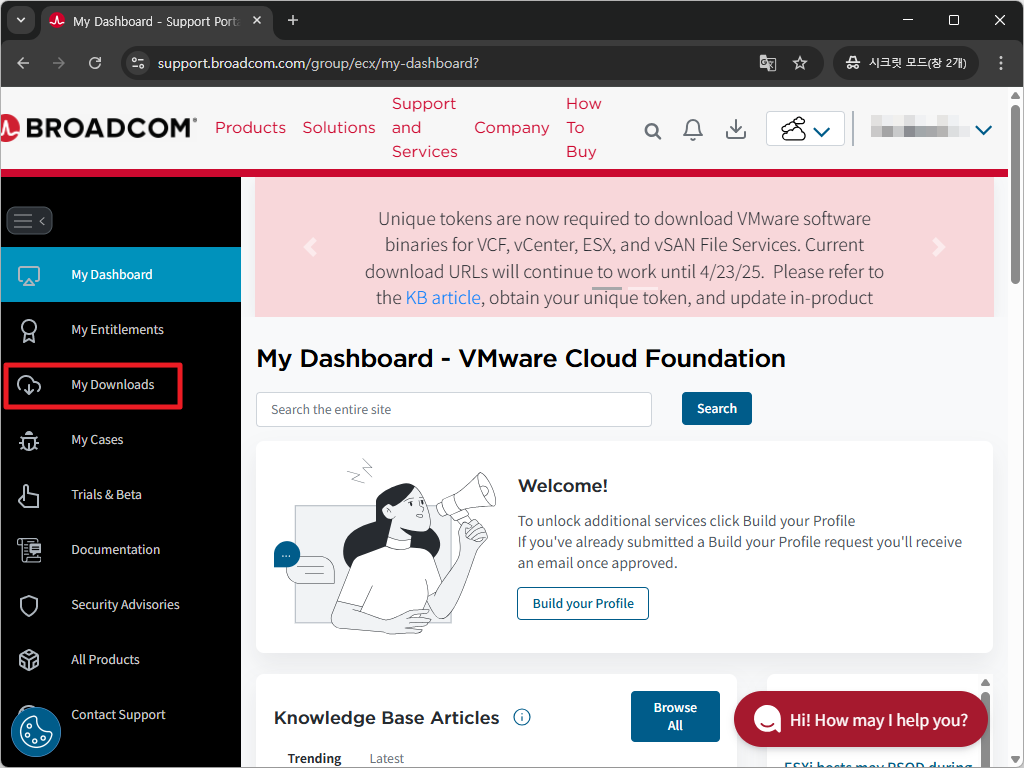The height and width of the screenshot is (768, 1024).
Task: Select My Entitlements in the sidebar
Action: [121, 330]
